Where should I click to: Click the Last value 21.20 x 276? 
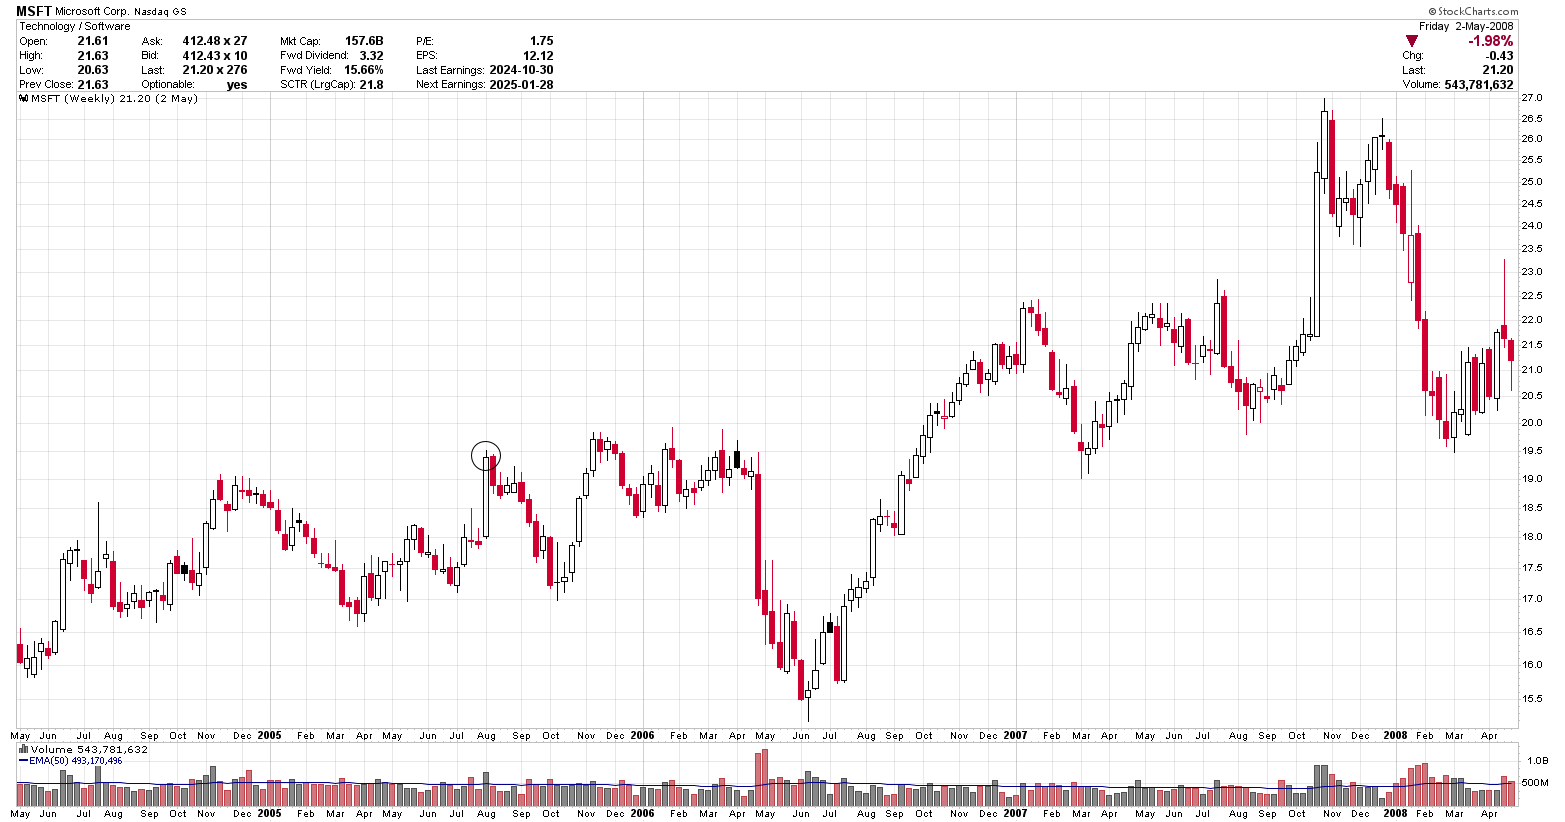pyautogui.click(x=217, y=70)
